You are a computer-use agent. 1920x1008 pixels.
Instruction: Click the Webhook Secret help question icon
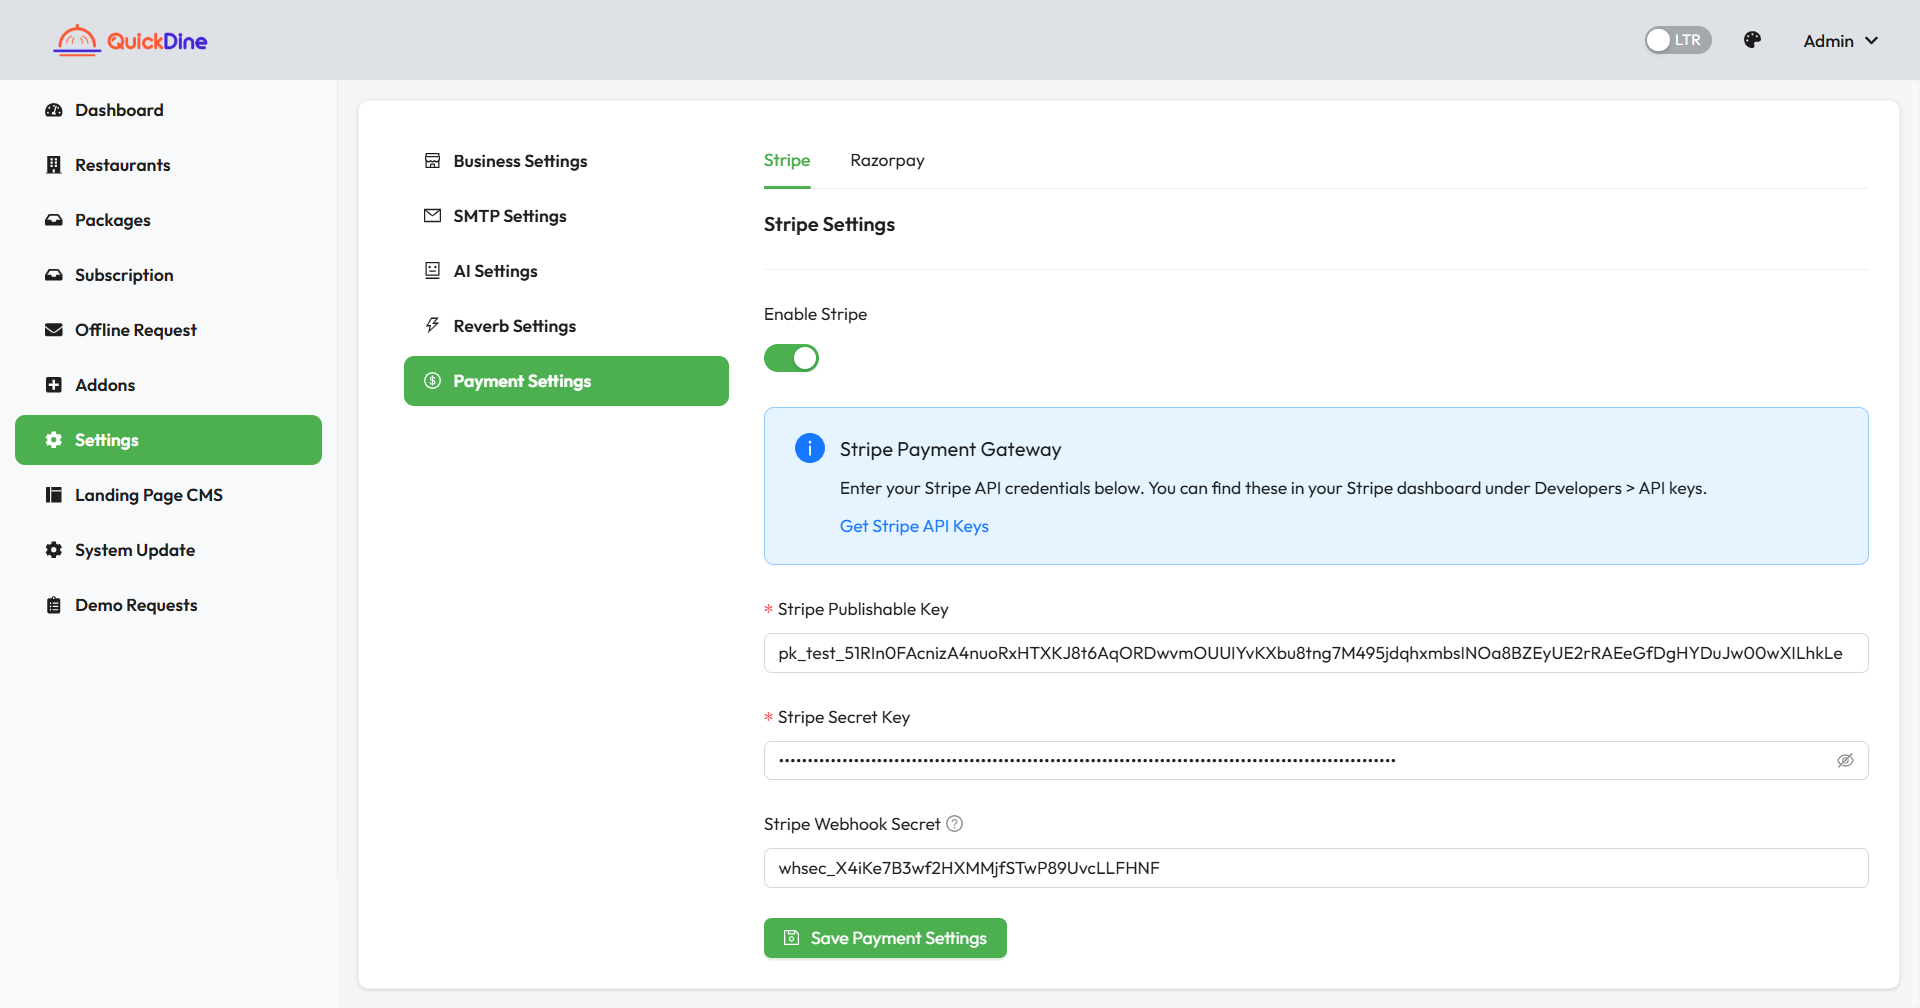point(954,824)
